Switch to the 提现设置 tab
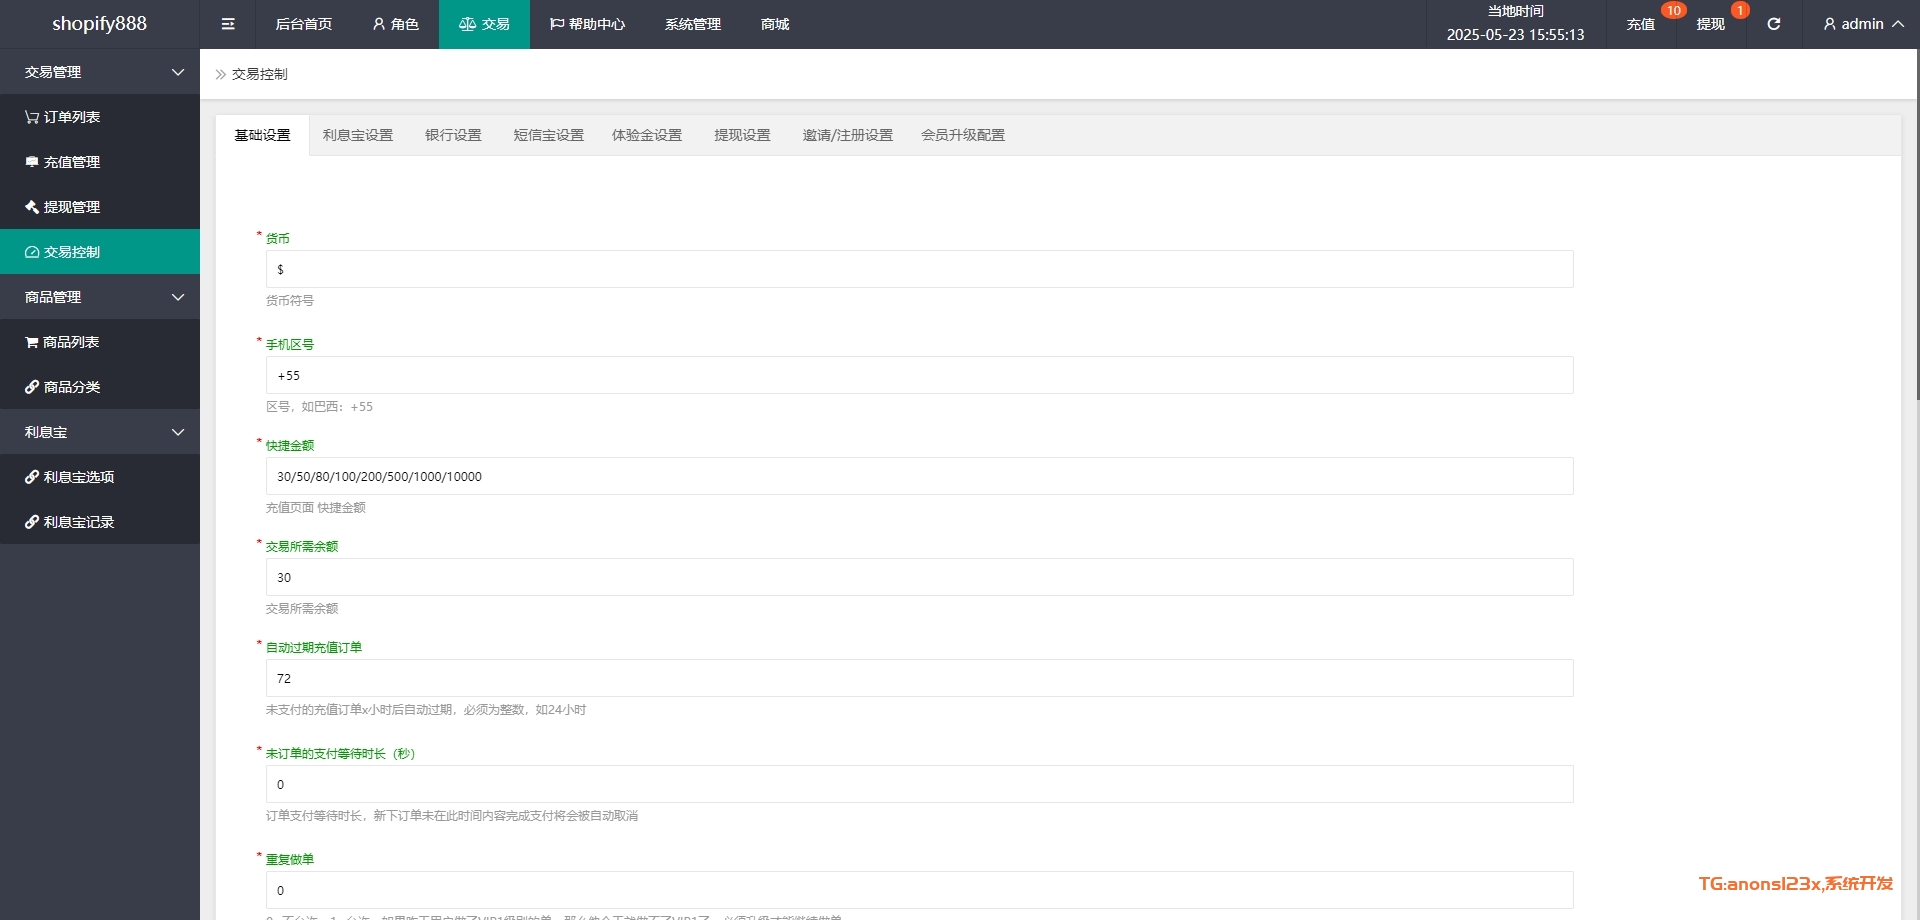Screen dimensions: 1920x920 pyautogui.click(x=742, y=135)
